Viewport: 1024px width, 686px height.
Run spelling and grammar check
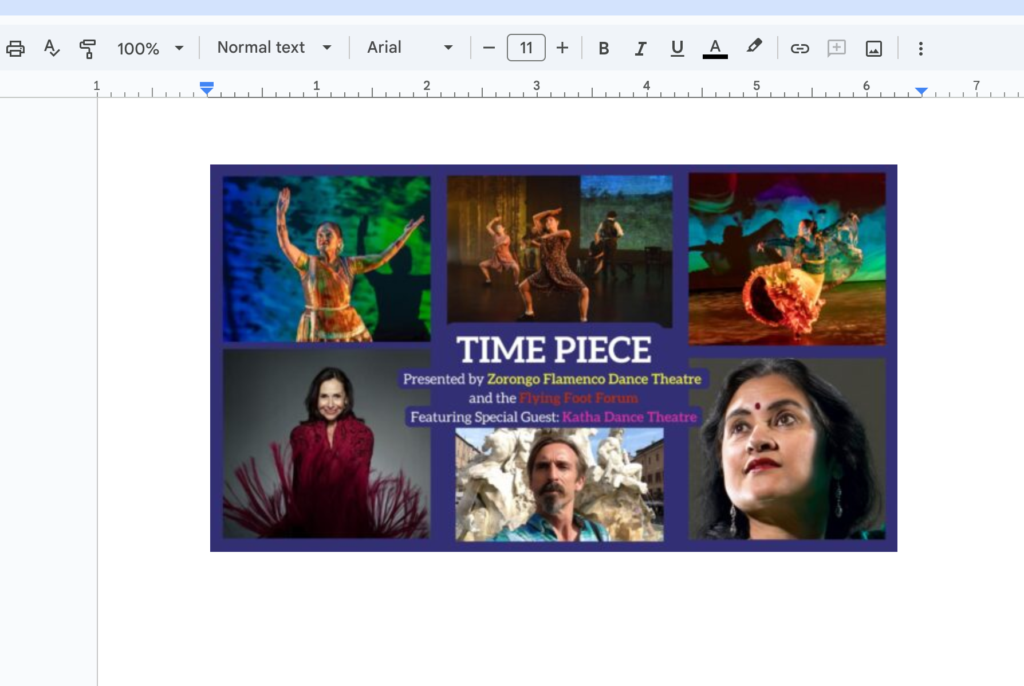[x=52, y=48]
